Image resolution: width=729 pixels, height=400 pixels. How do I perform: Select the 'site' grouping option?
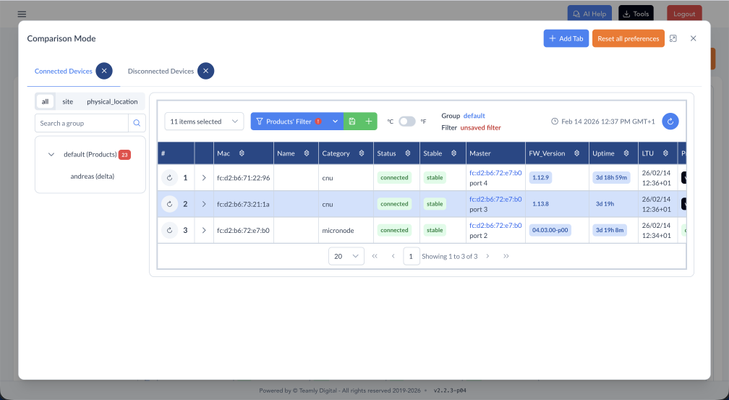67,101
